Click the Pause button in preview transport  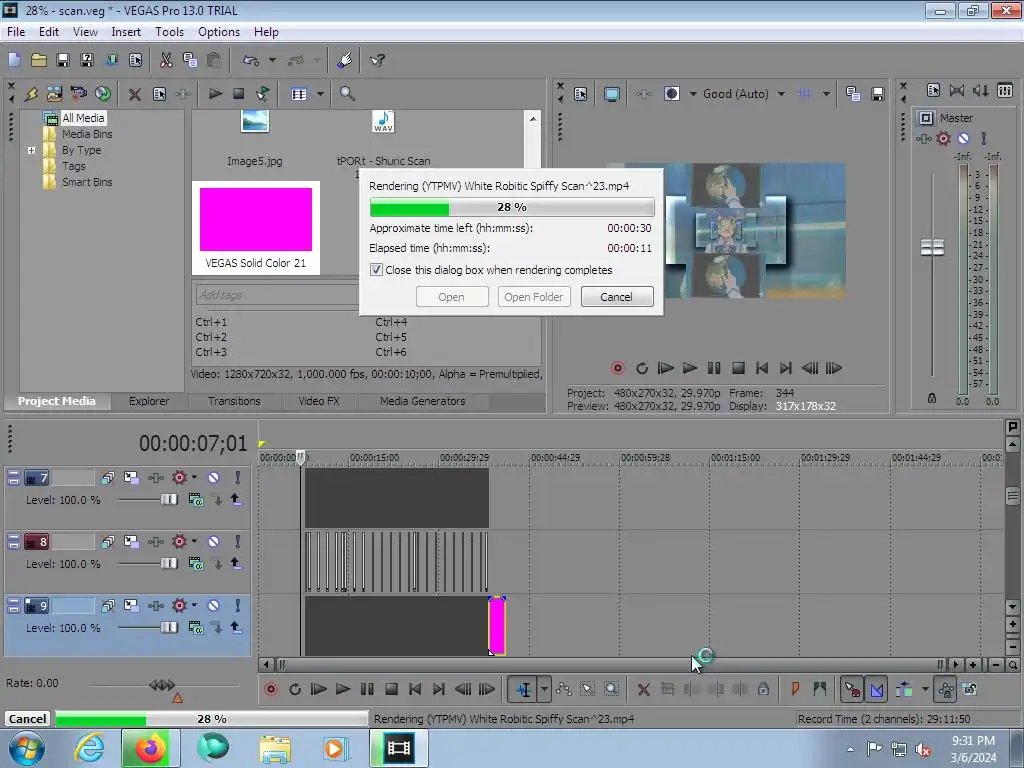click(714, 368)
